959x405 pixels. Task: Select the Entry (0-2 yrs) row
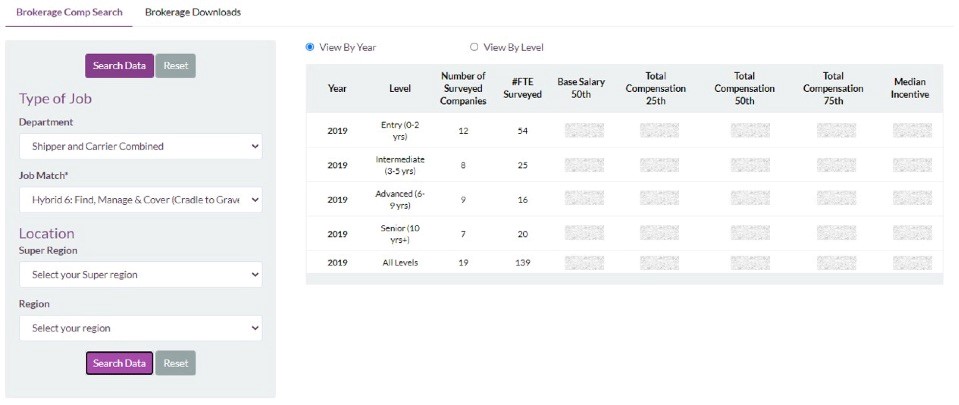coord(400,131)
